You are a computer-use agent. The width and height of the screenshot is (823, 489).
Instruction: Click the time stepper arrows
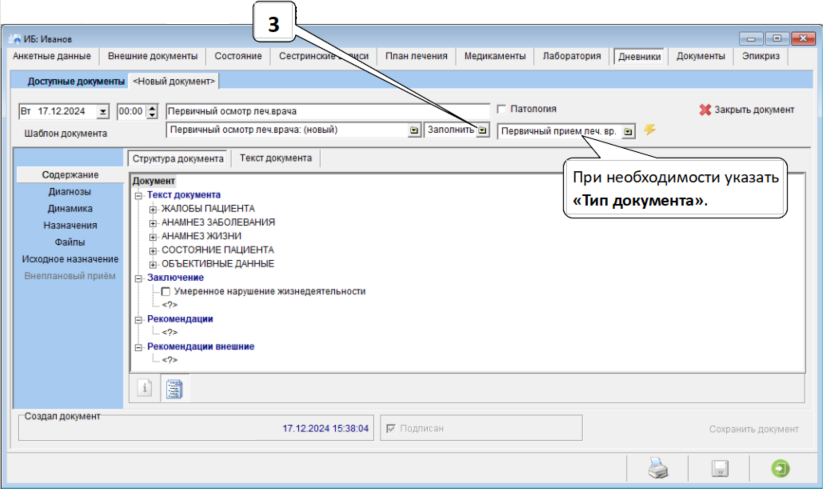pyautogui.click(x=153, y=111)
